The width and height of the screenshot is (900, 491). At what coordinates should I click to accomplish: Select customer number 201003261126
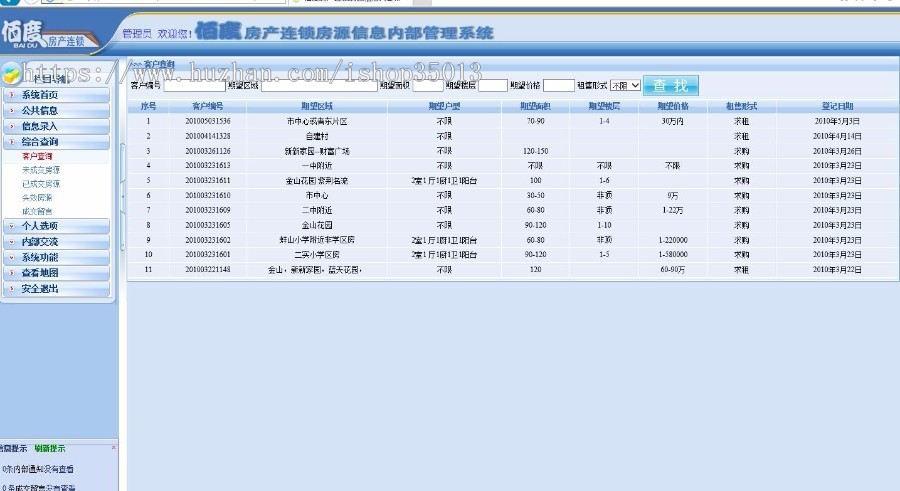pyautogui.click(x=208, y=151)
